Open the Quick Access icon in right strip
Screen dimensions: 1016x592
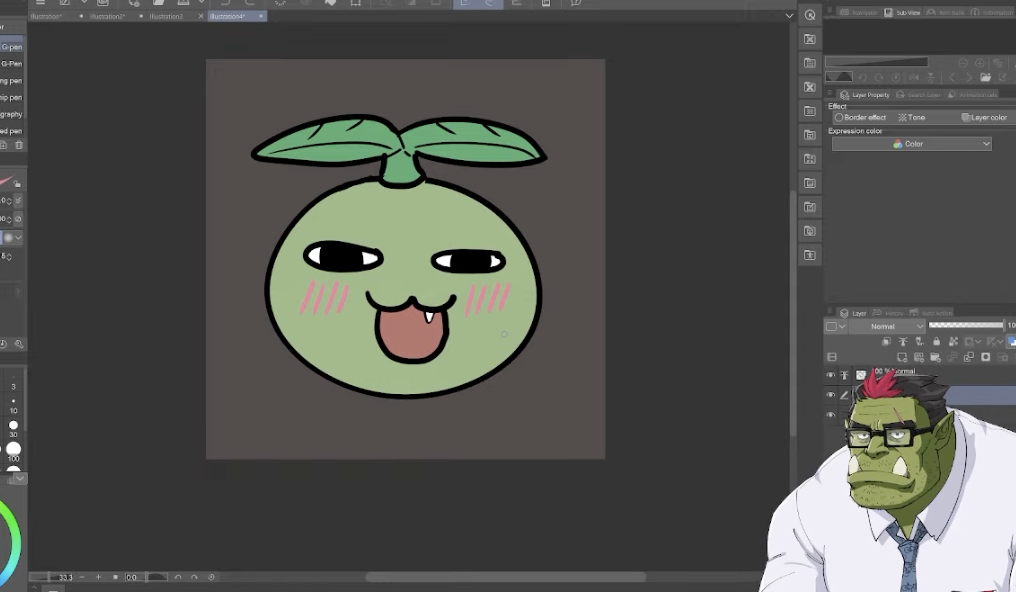tap(810, 15)
